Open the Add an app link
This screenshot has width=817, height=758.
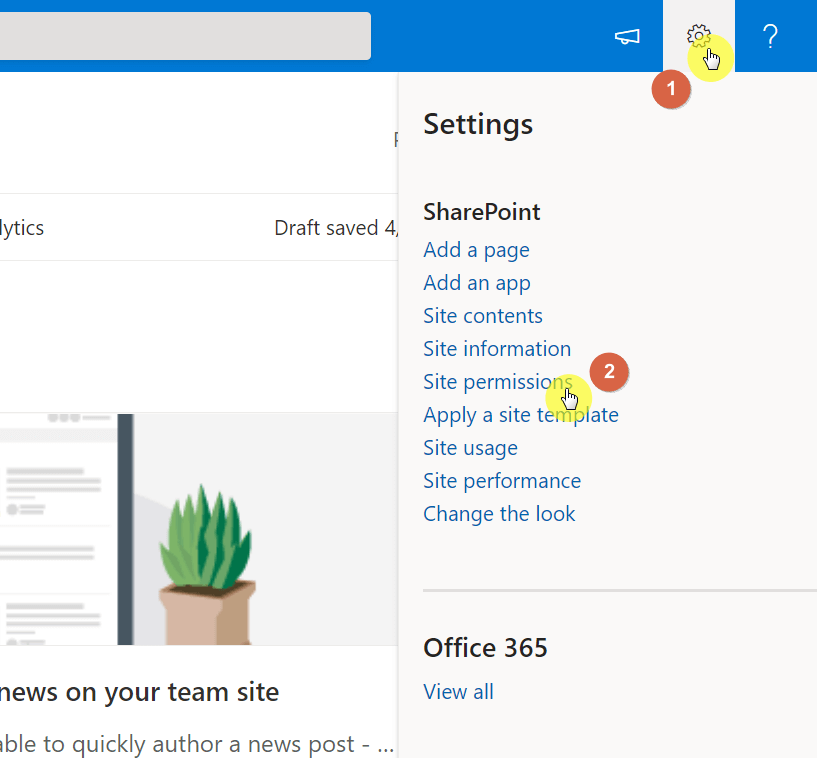pos(477,283)
